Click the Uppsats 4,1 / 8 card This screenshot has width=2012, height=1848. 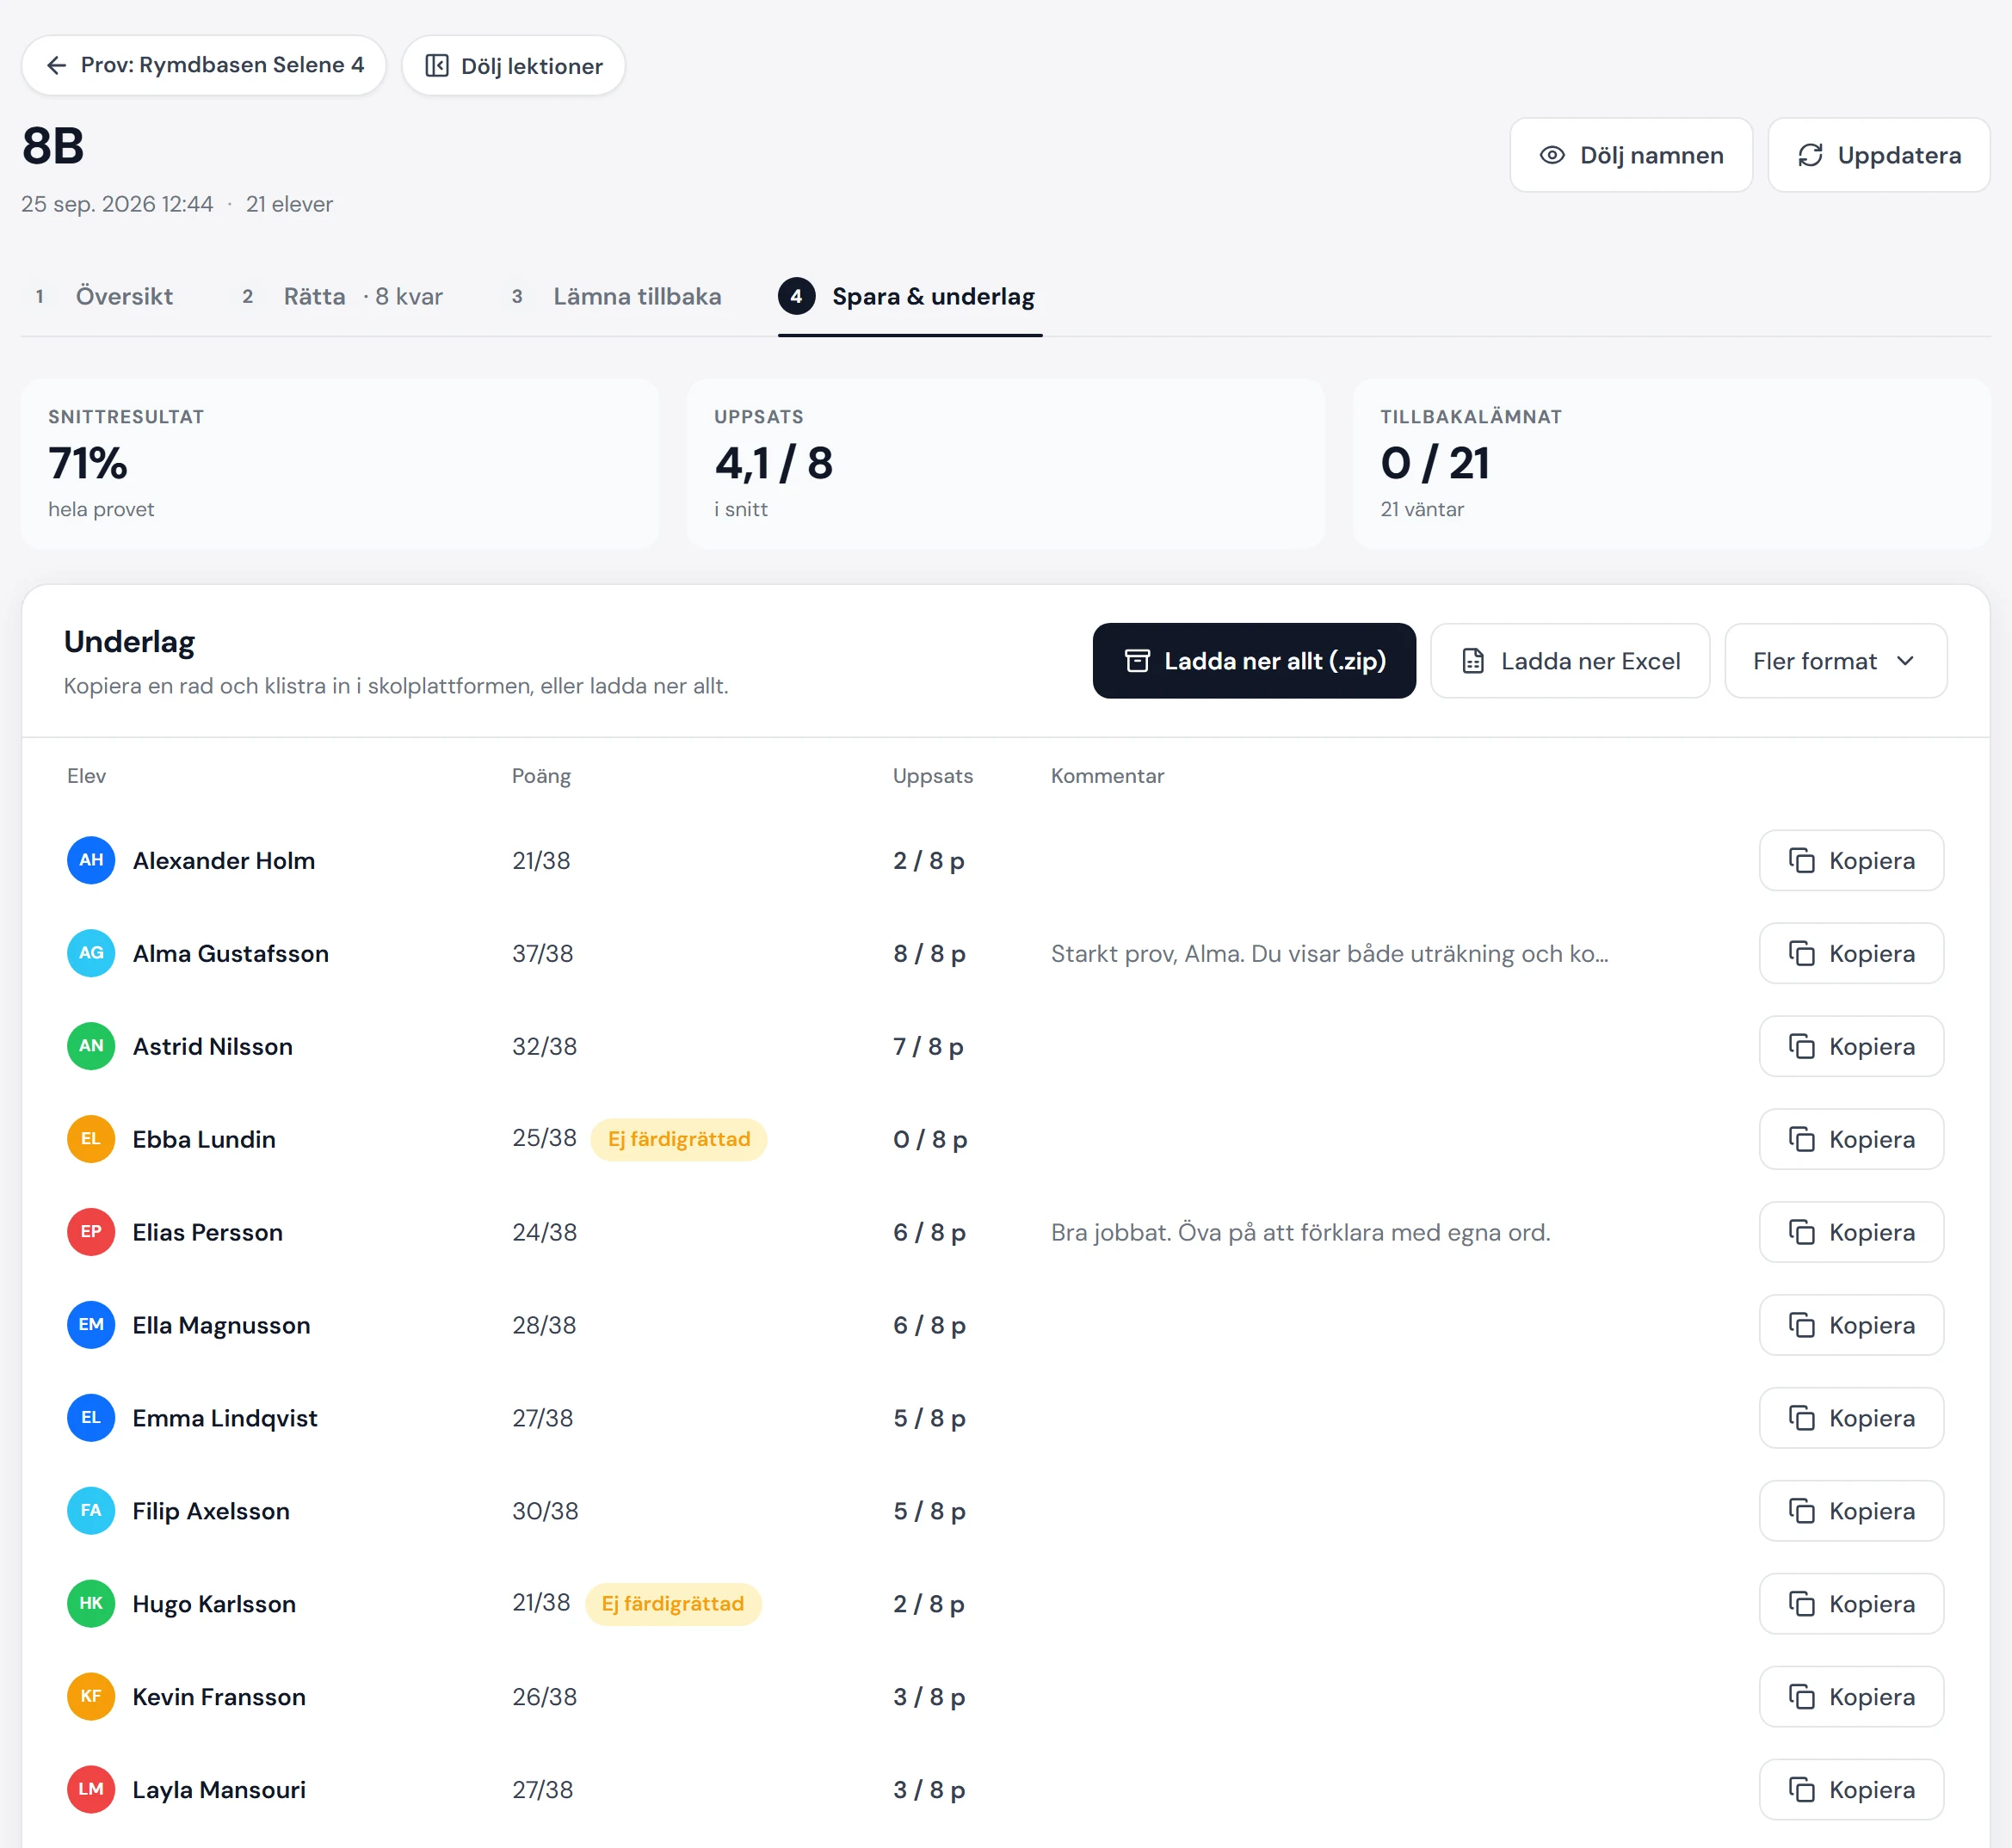(1005, 464)
